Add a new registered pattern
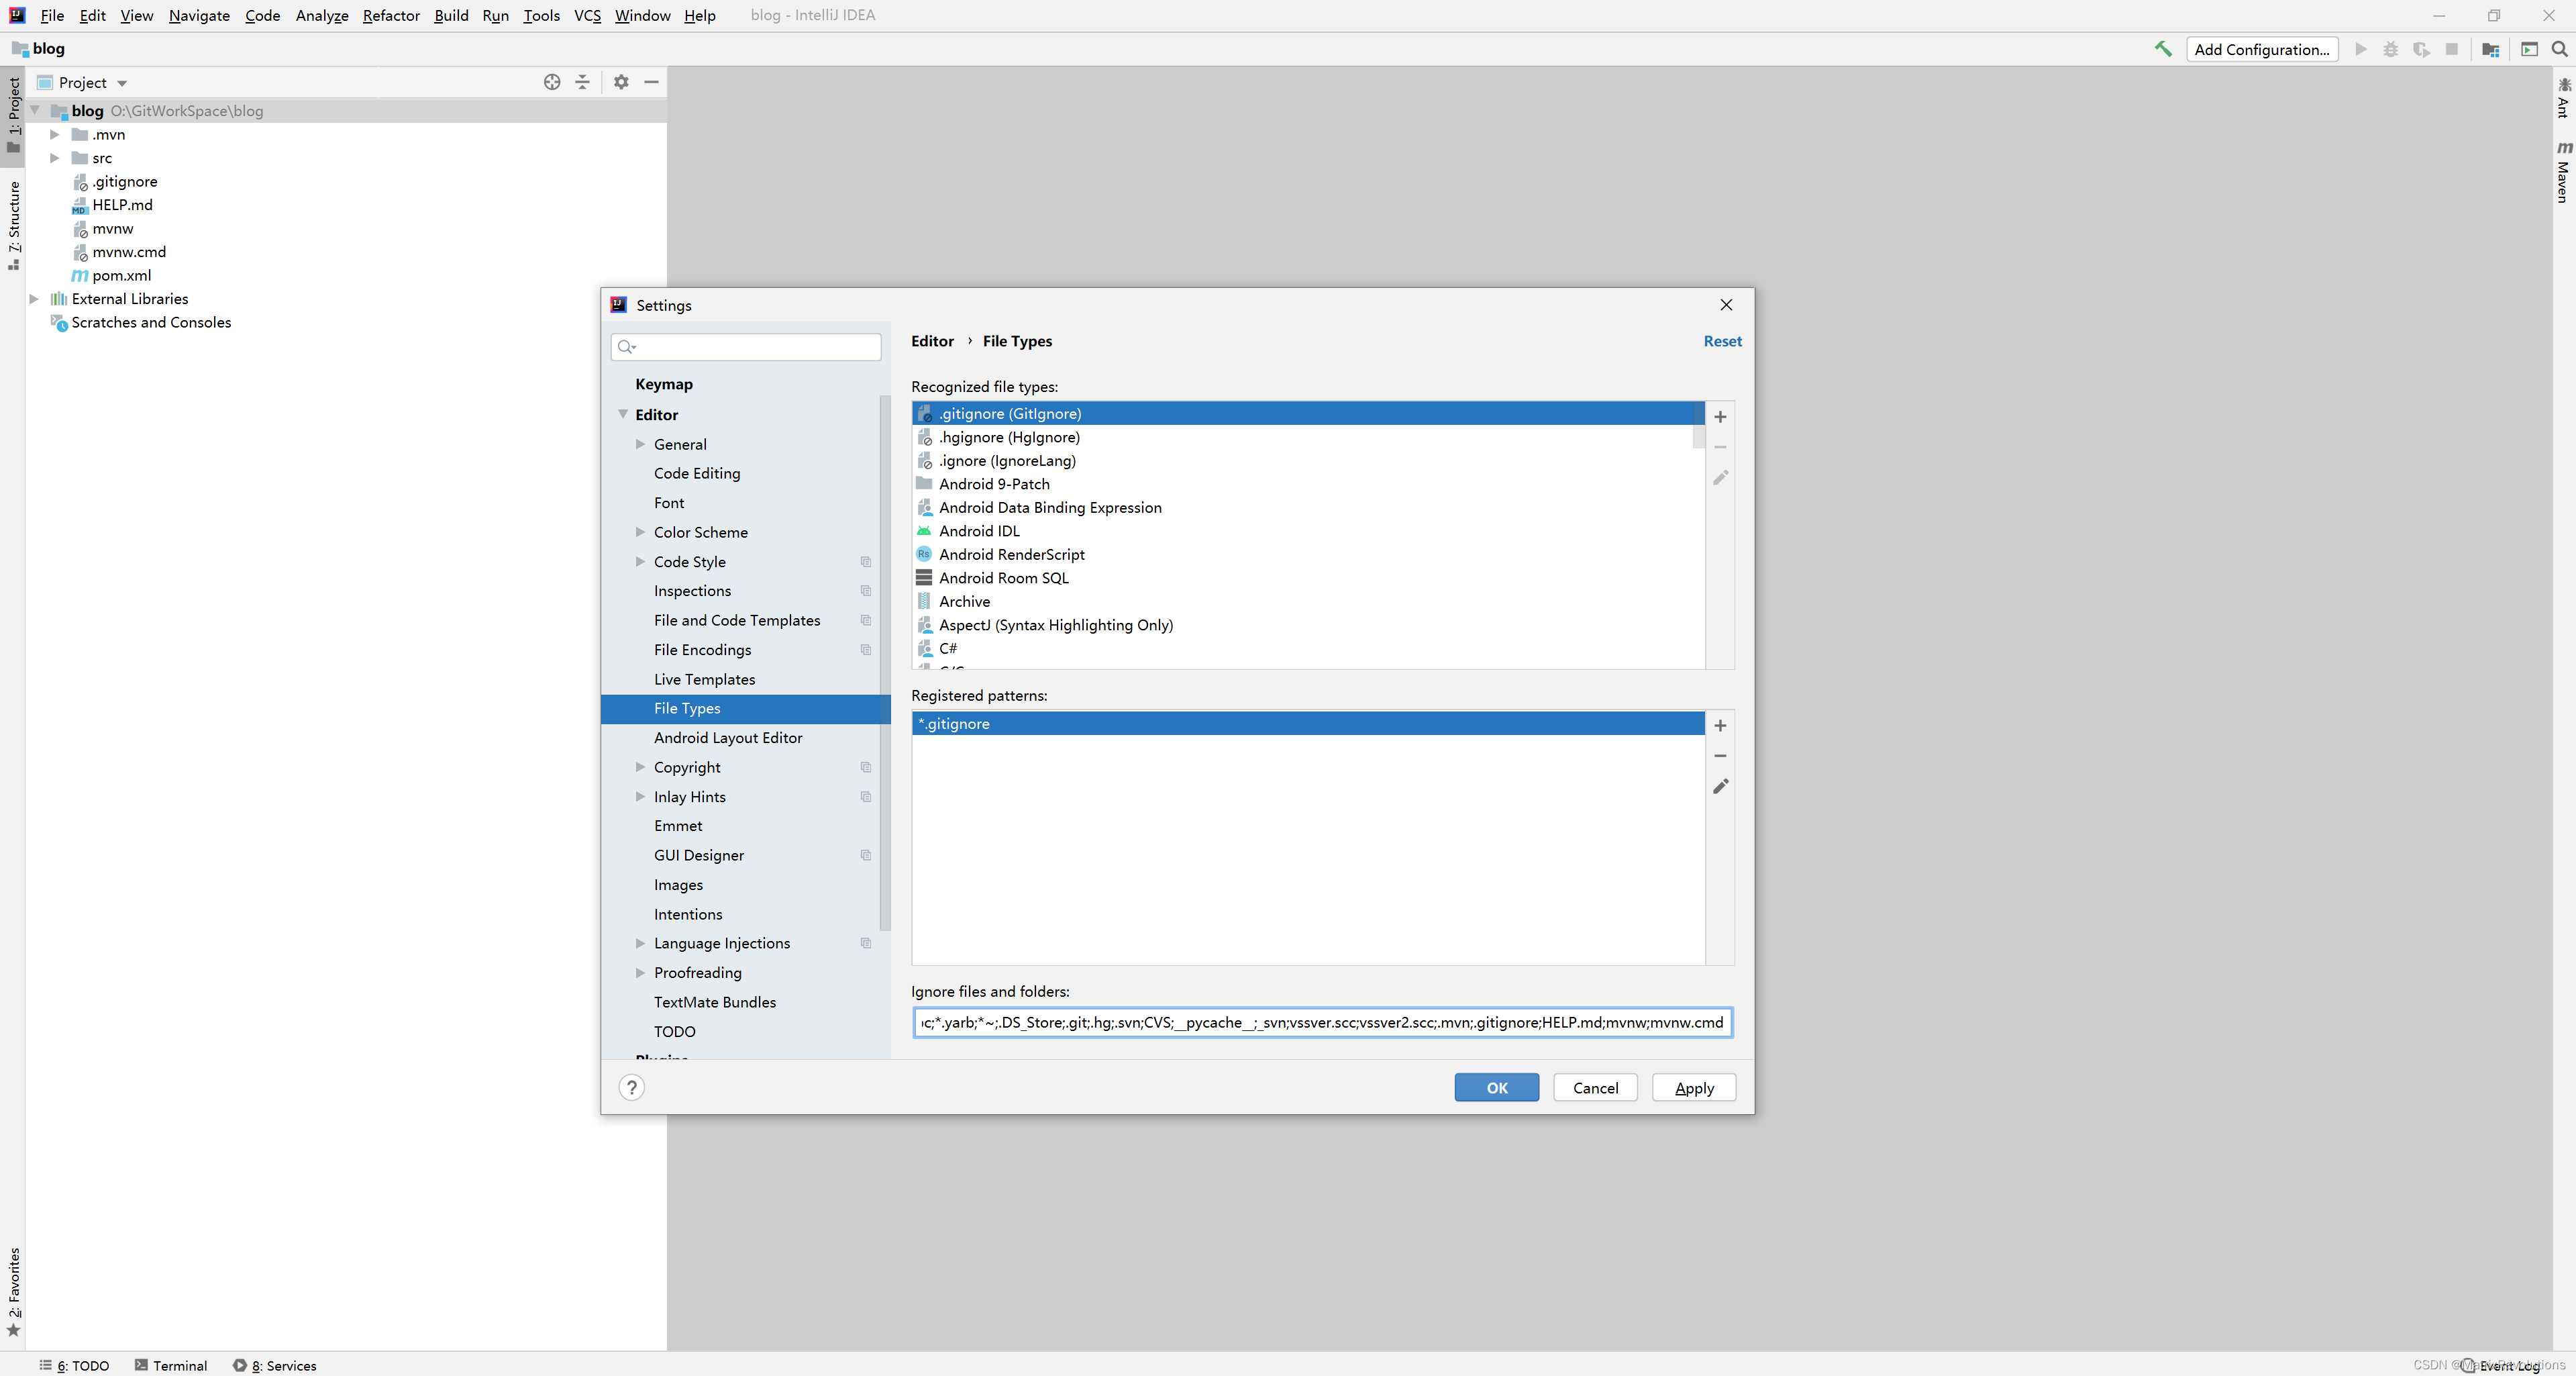This screenshot has height=1376, width=2576. coord(1720,725)
